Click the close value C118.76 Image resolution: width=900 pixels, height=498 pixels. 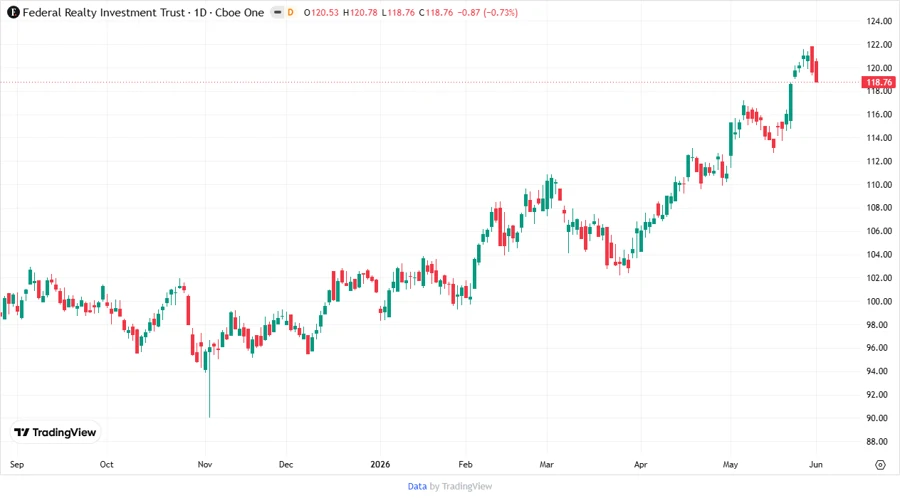click(x=436, y=13)
